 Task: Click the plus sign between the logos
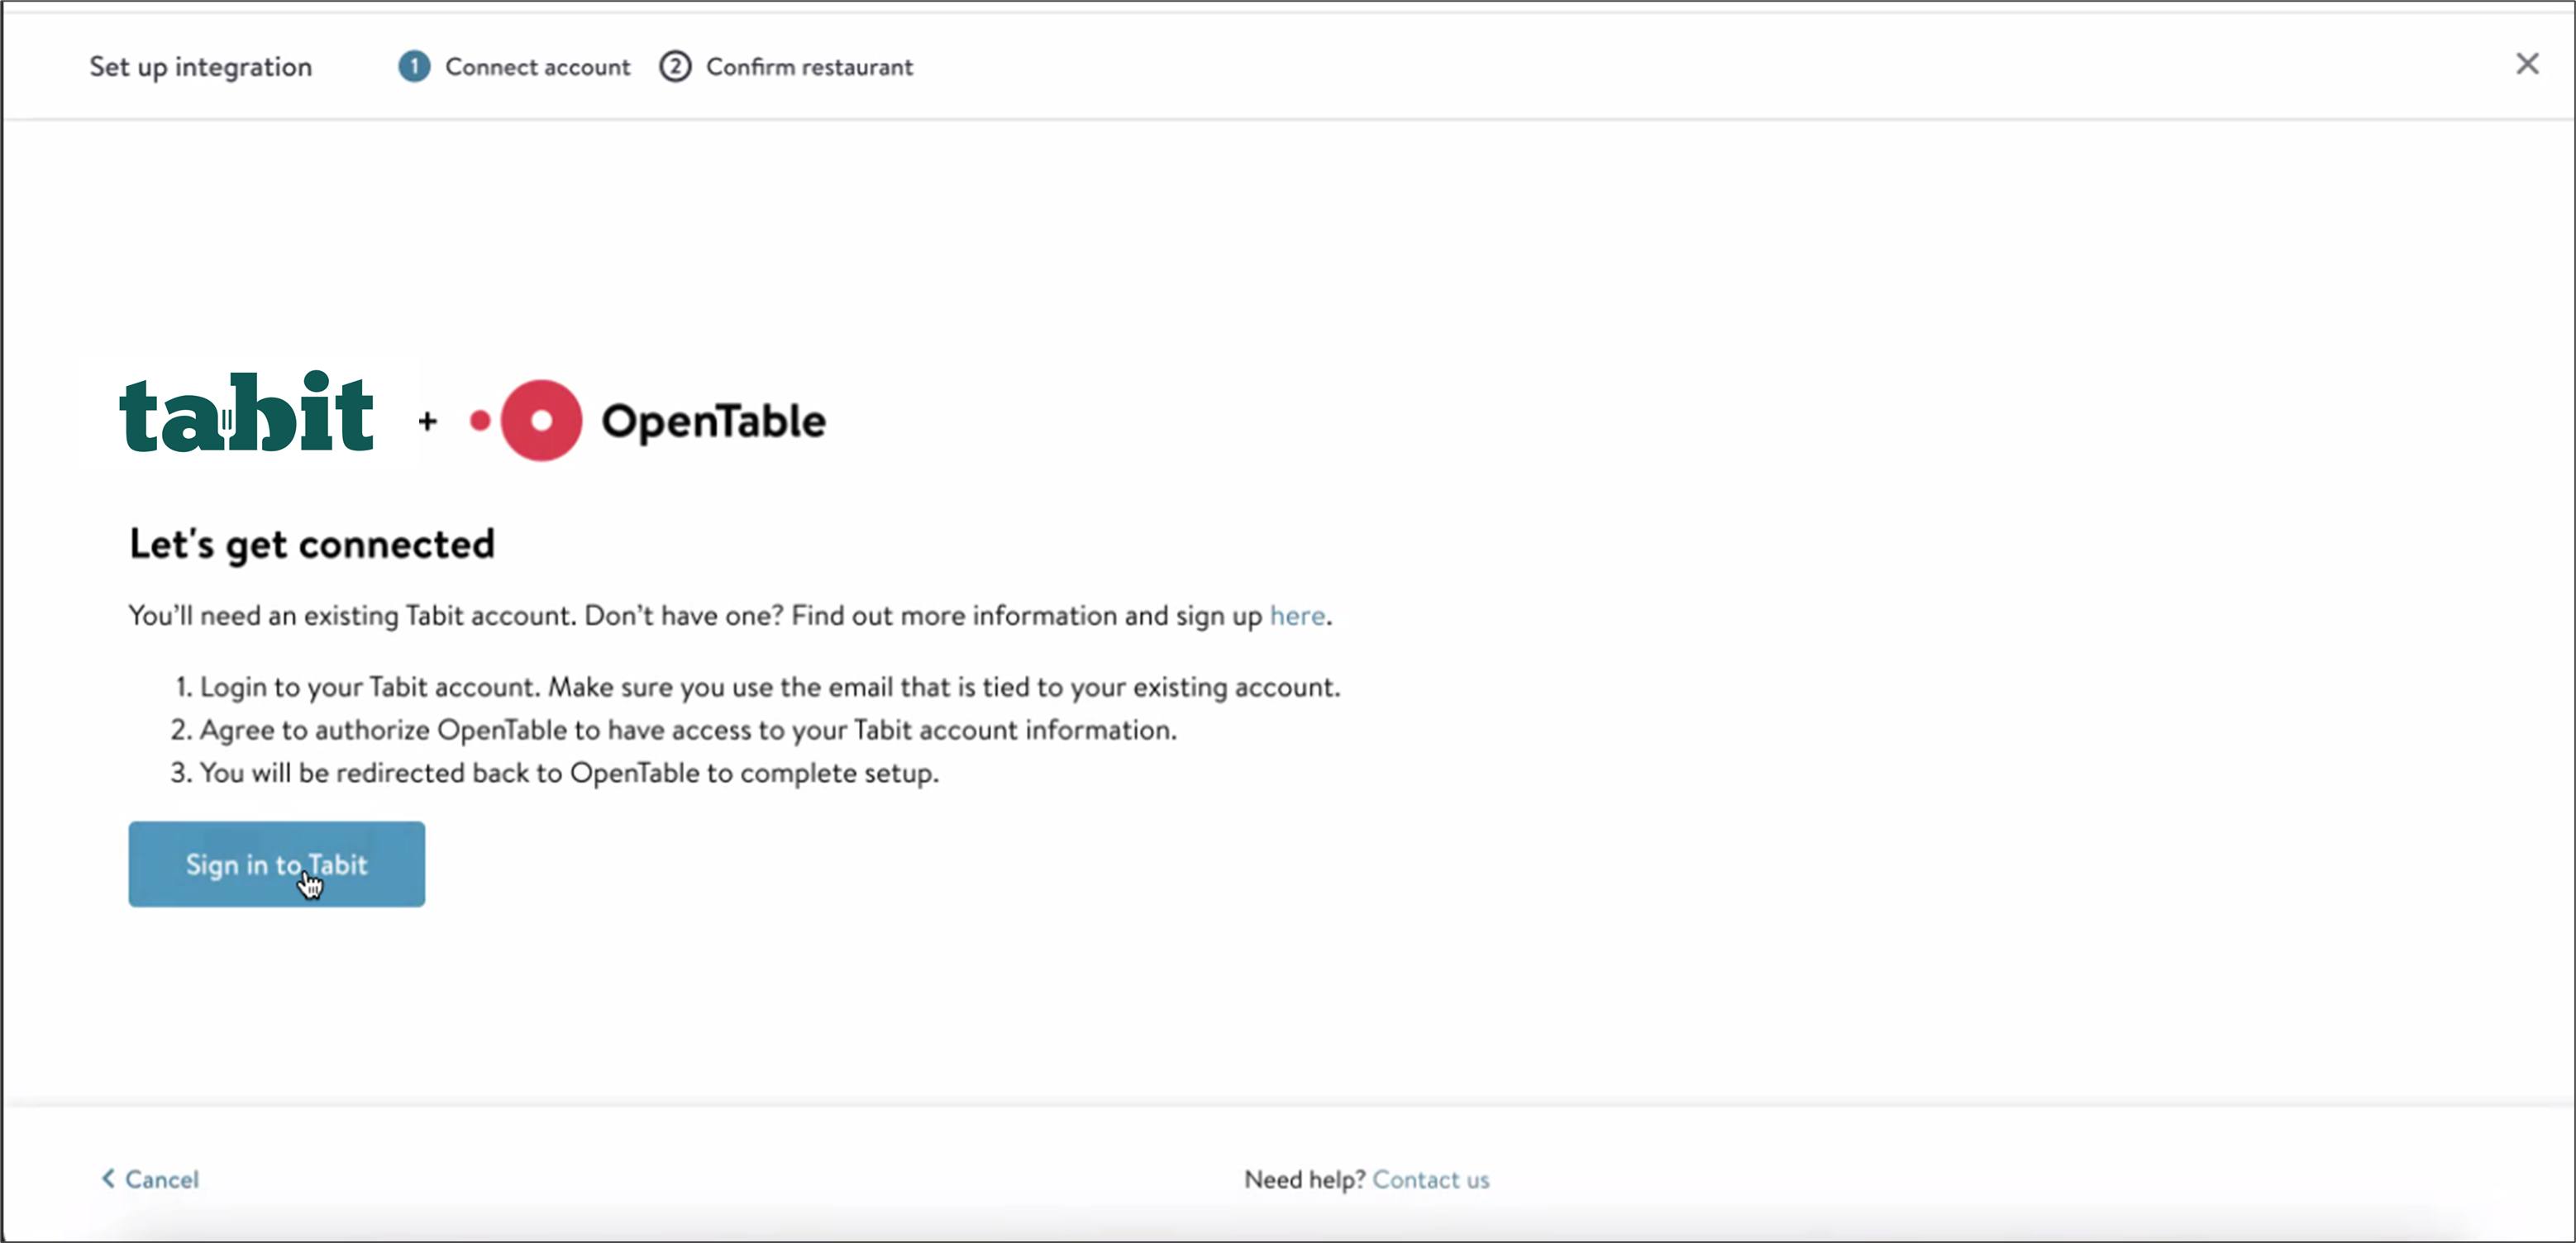[x=427, y=422]
